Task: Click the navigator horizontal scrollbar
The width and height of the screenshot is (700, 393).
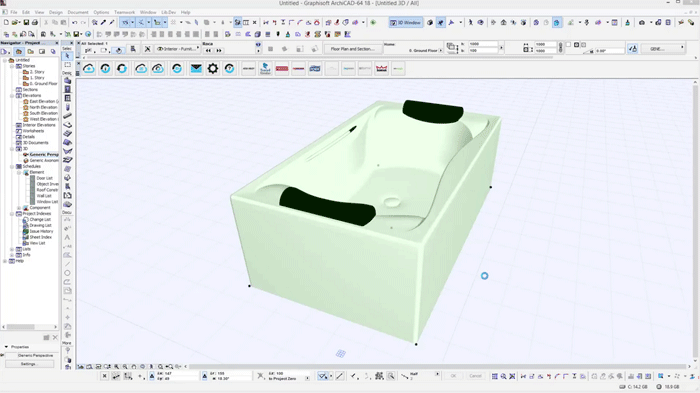Action: click(29, 327)
